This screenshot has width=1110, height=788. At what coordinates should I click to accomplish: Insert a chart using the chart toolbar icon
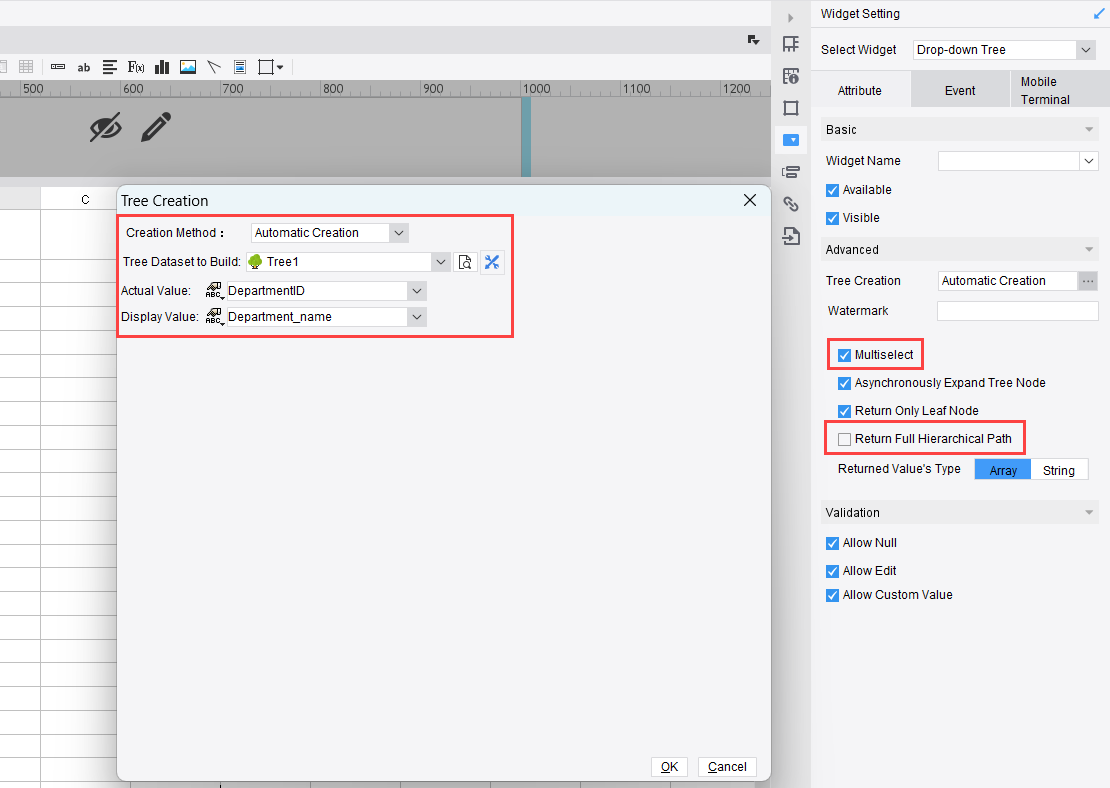tap(161, 67)
